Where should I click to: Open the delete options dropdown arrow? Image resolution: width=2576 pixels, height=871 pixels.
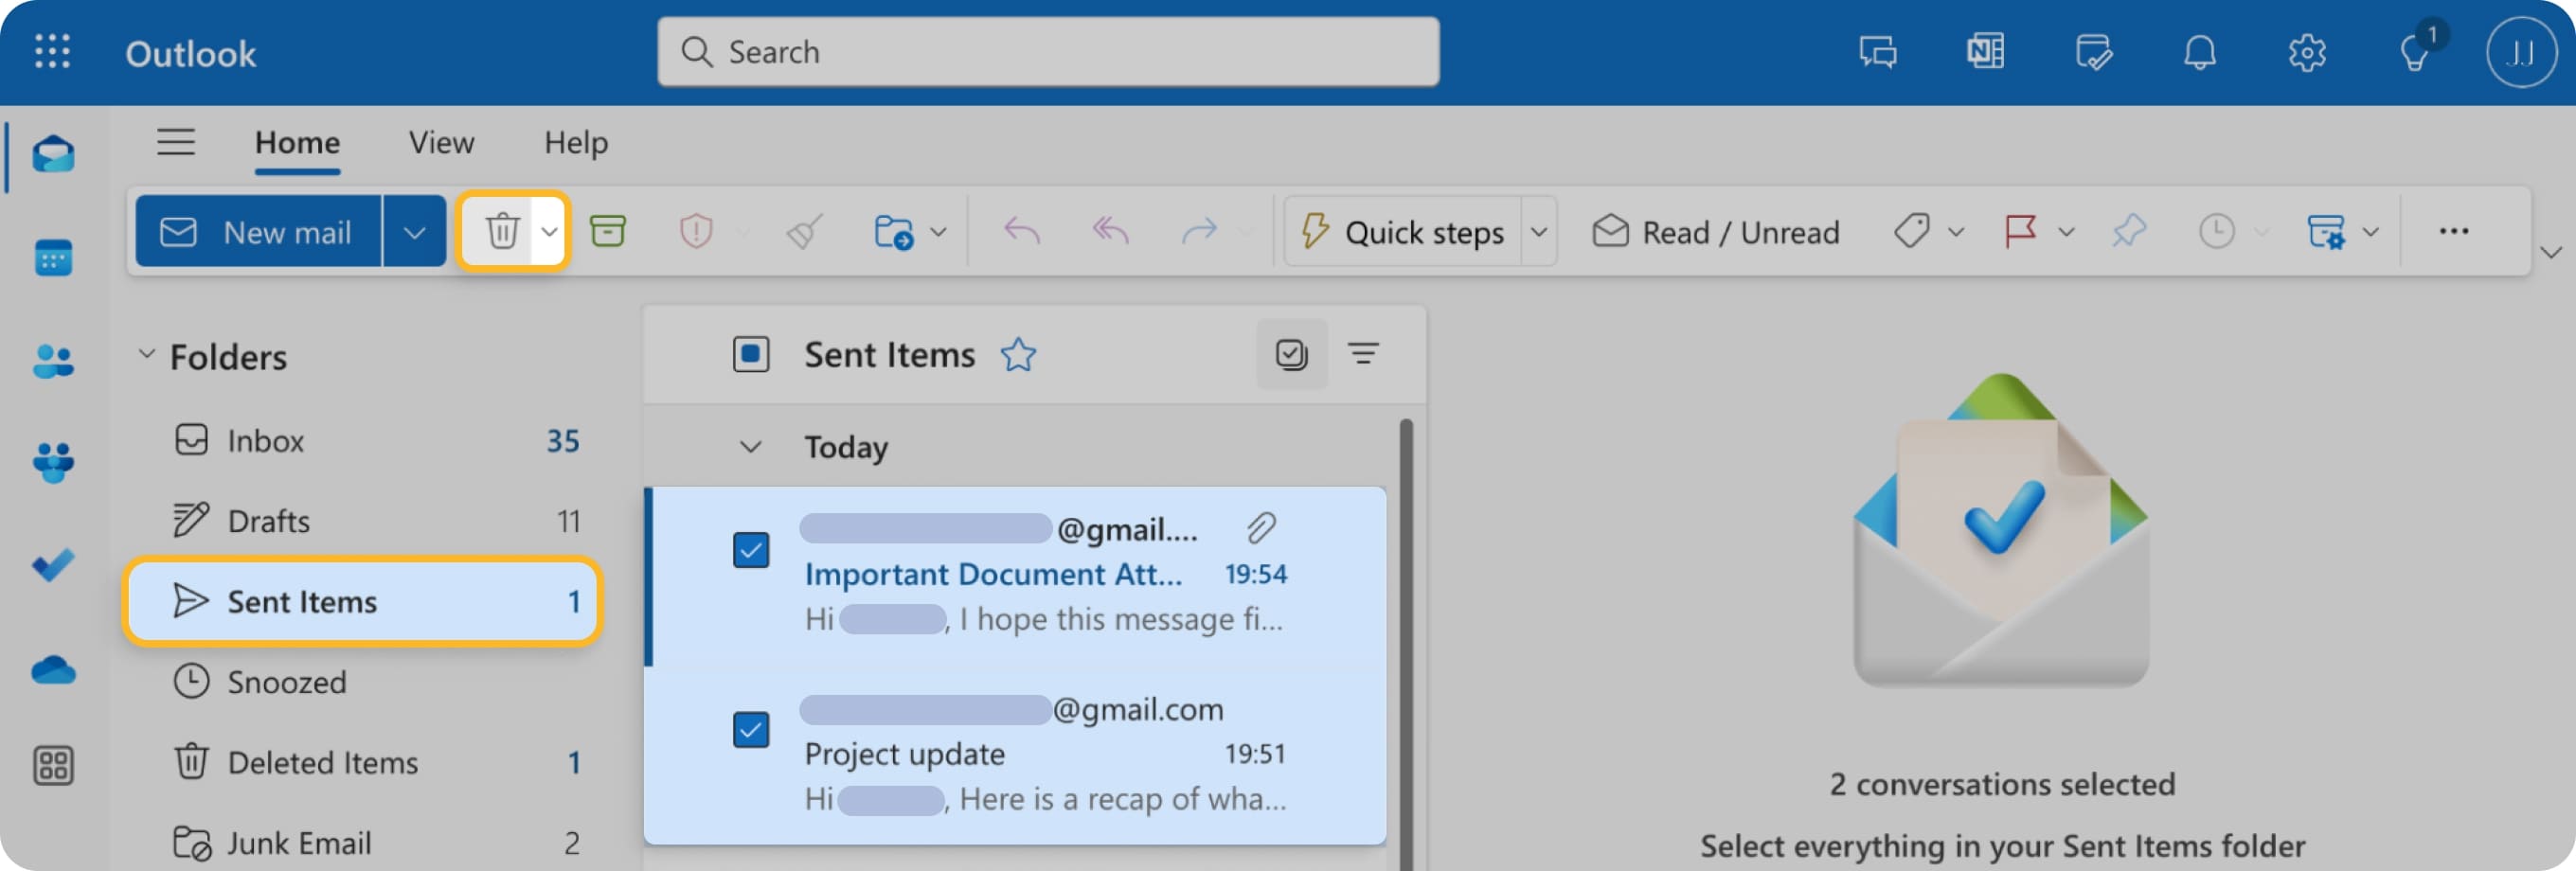547,230
